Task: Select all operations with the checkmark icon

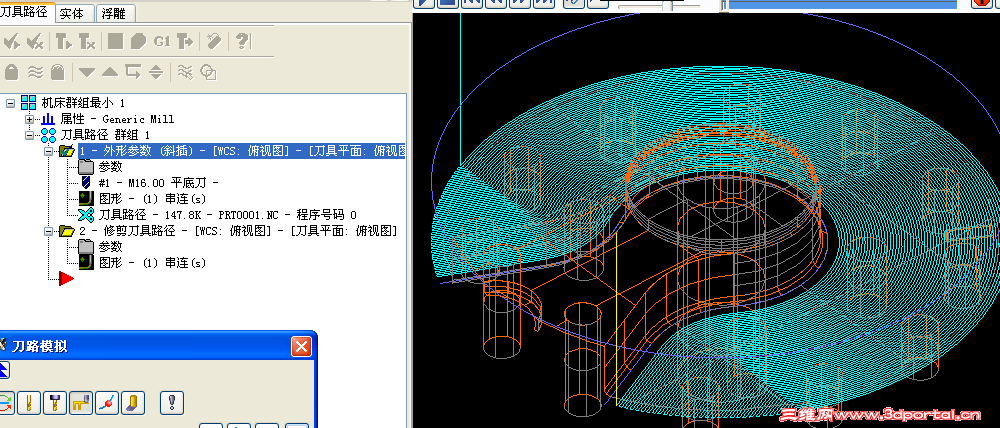Action: [x=11, y=43]
